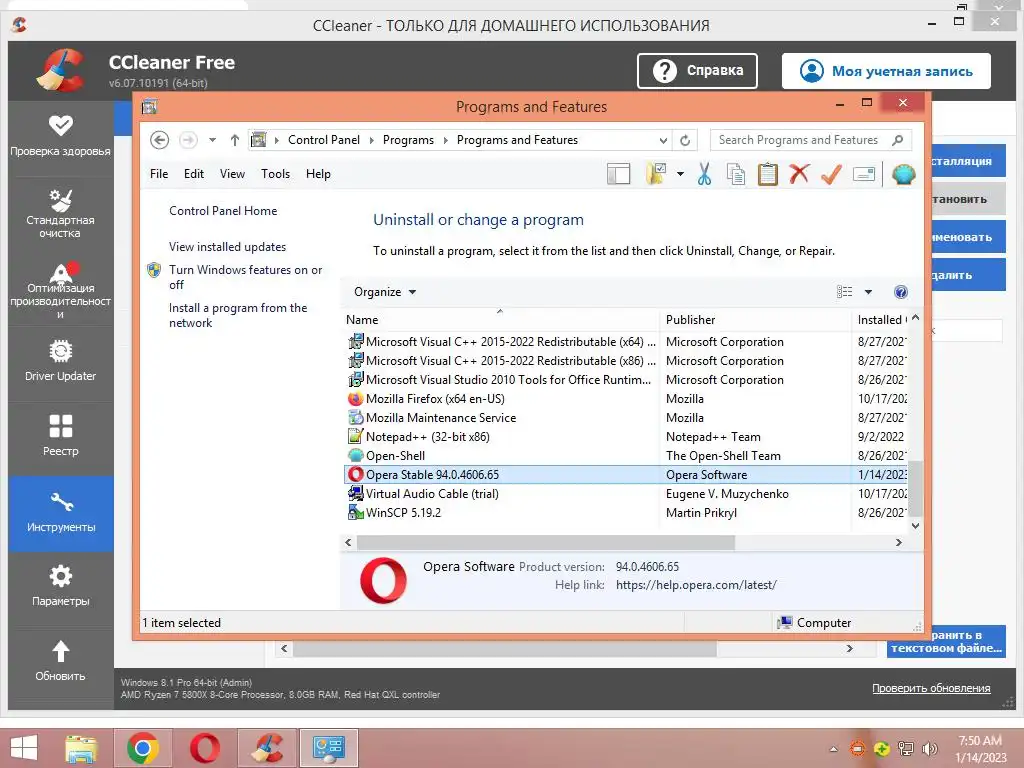Click Моя учетная запись account button
This screenshot has height=768, width=1024.
click(x=886, y=71)
